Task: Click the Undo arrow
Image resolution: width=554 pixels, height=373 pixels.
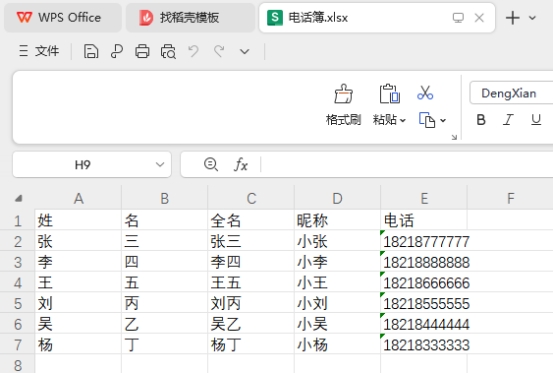Action: [x=193, y=51]
